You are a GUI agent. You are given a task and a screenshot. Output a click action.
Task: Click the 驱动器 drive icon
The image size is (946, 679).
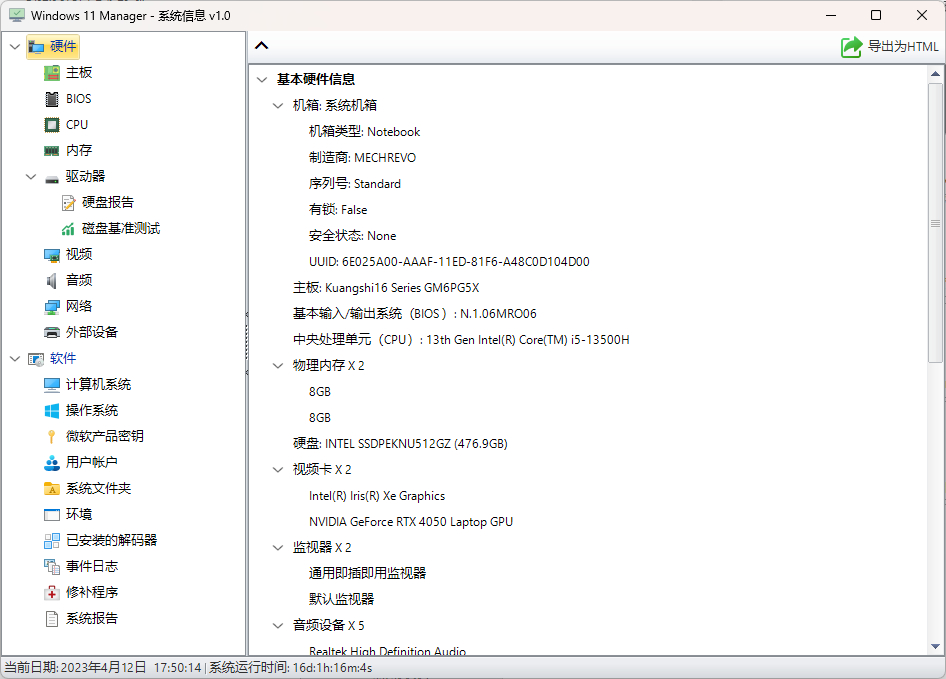tap(52, 177)
